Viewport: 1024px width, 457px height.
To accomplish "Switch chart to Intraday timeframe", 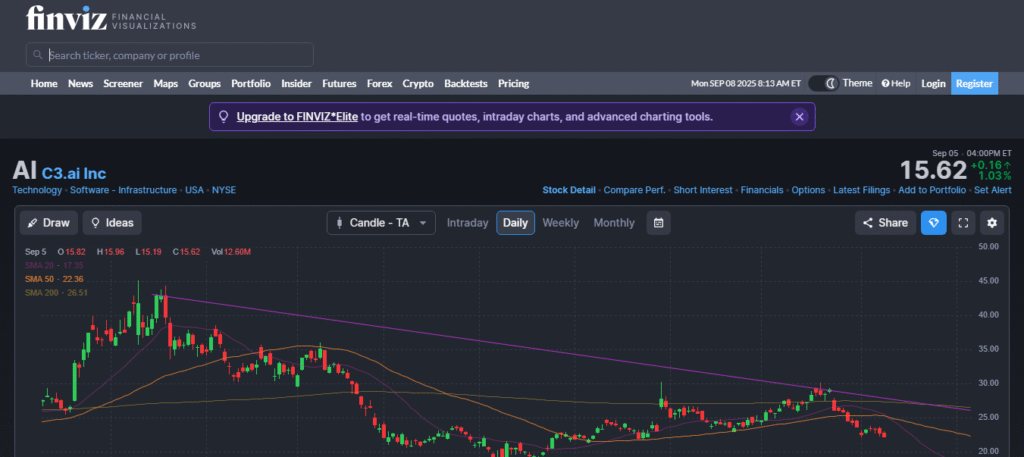I will (x=467, y=223).
